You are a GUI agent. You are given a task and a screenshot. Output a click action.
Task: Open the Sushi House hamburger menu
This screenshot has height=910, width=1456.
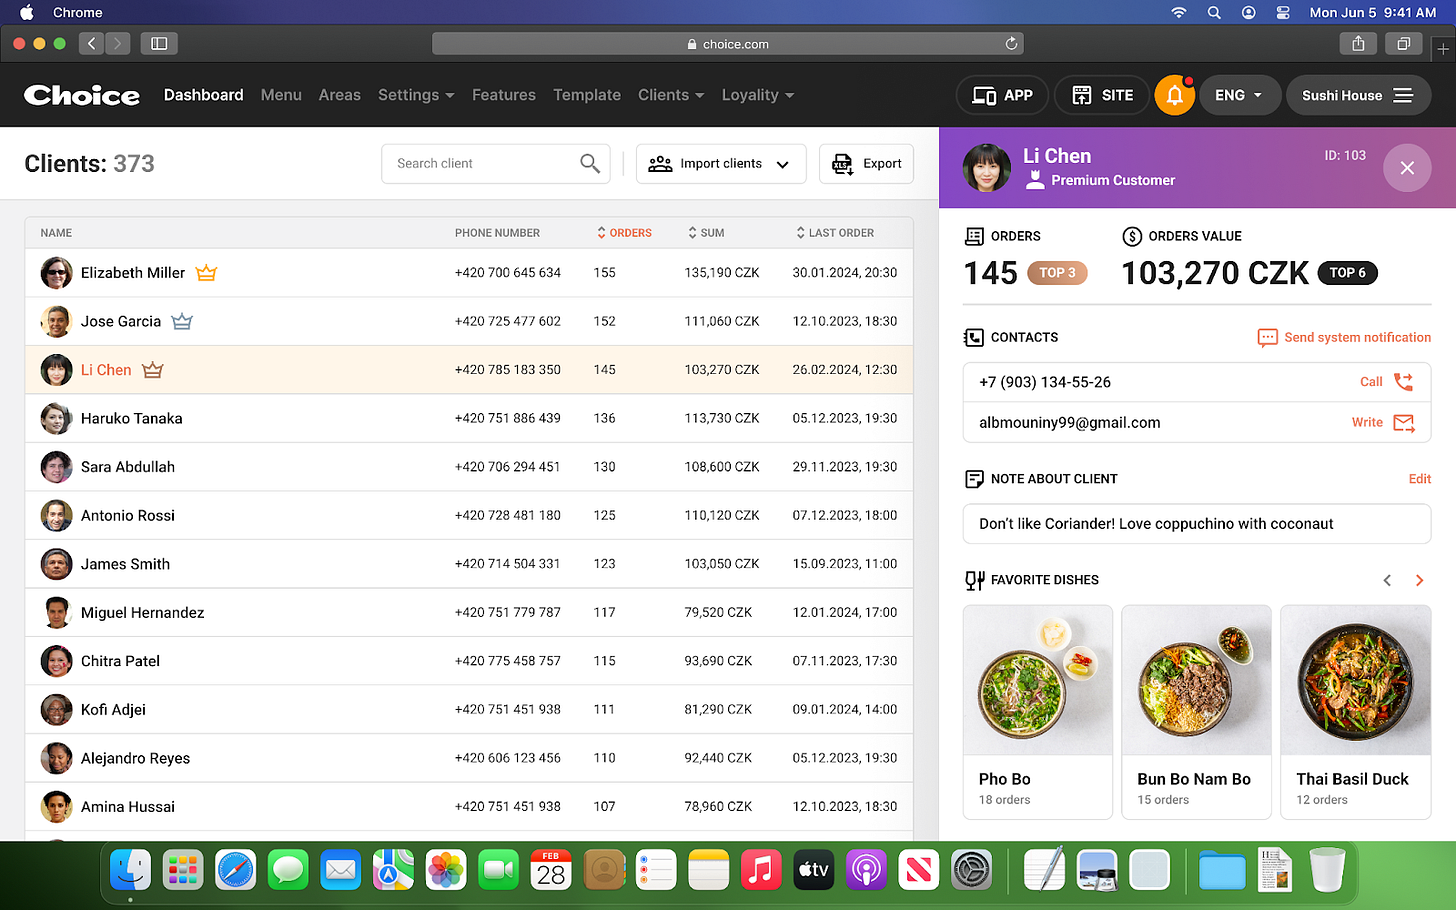[1403, 95]
